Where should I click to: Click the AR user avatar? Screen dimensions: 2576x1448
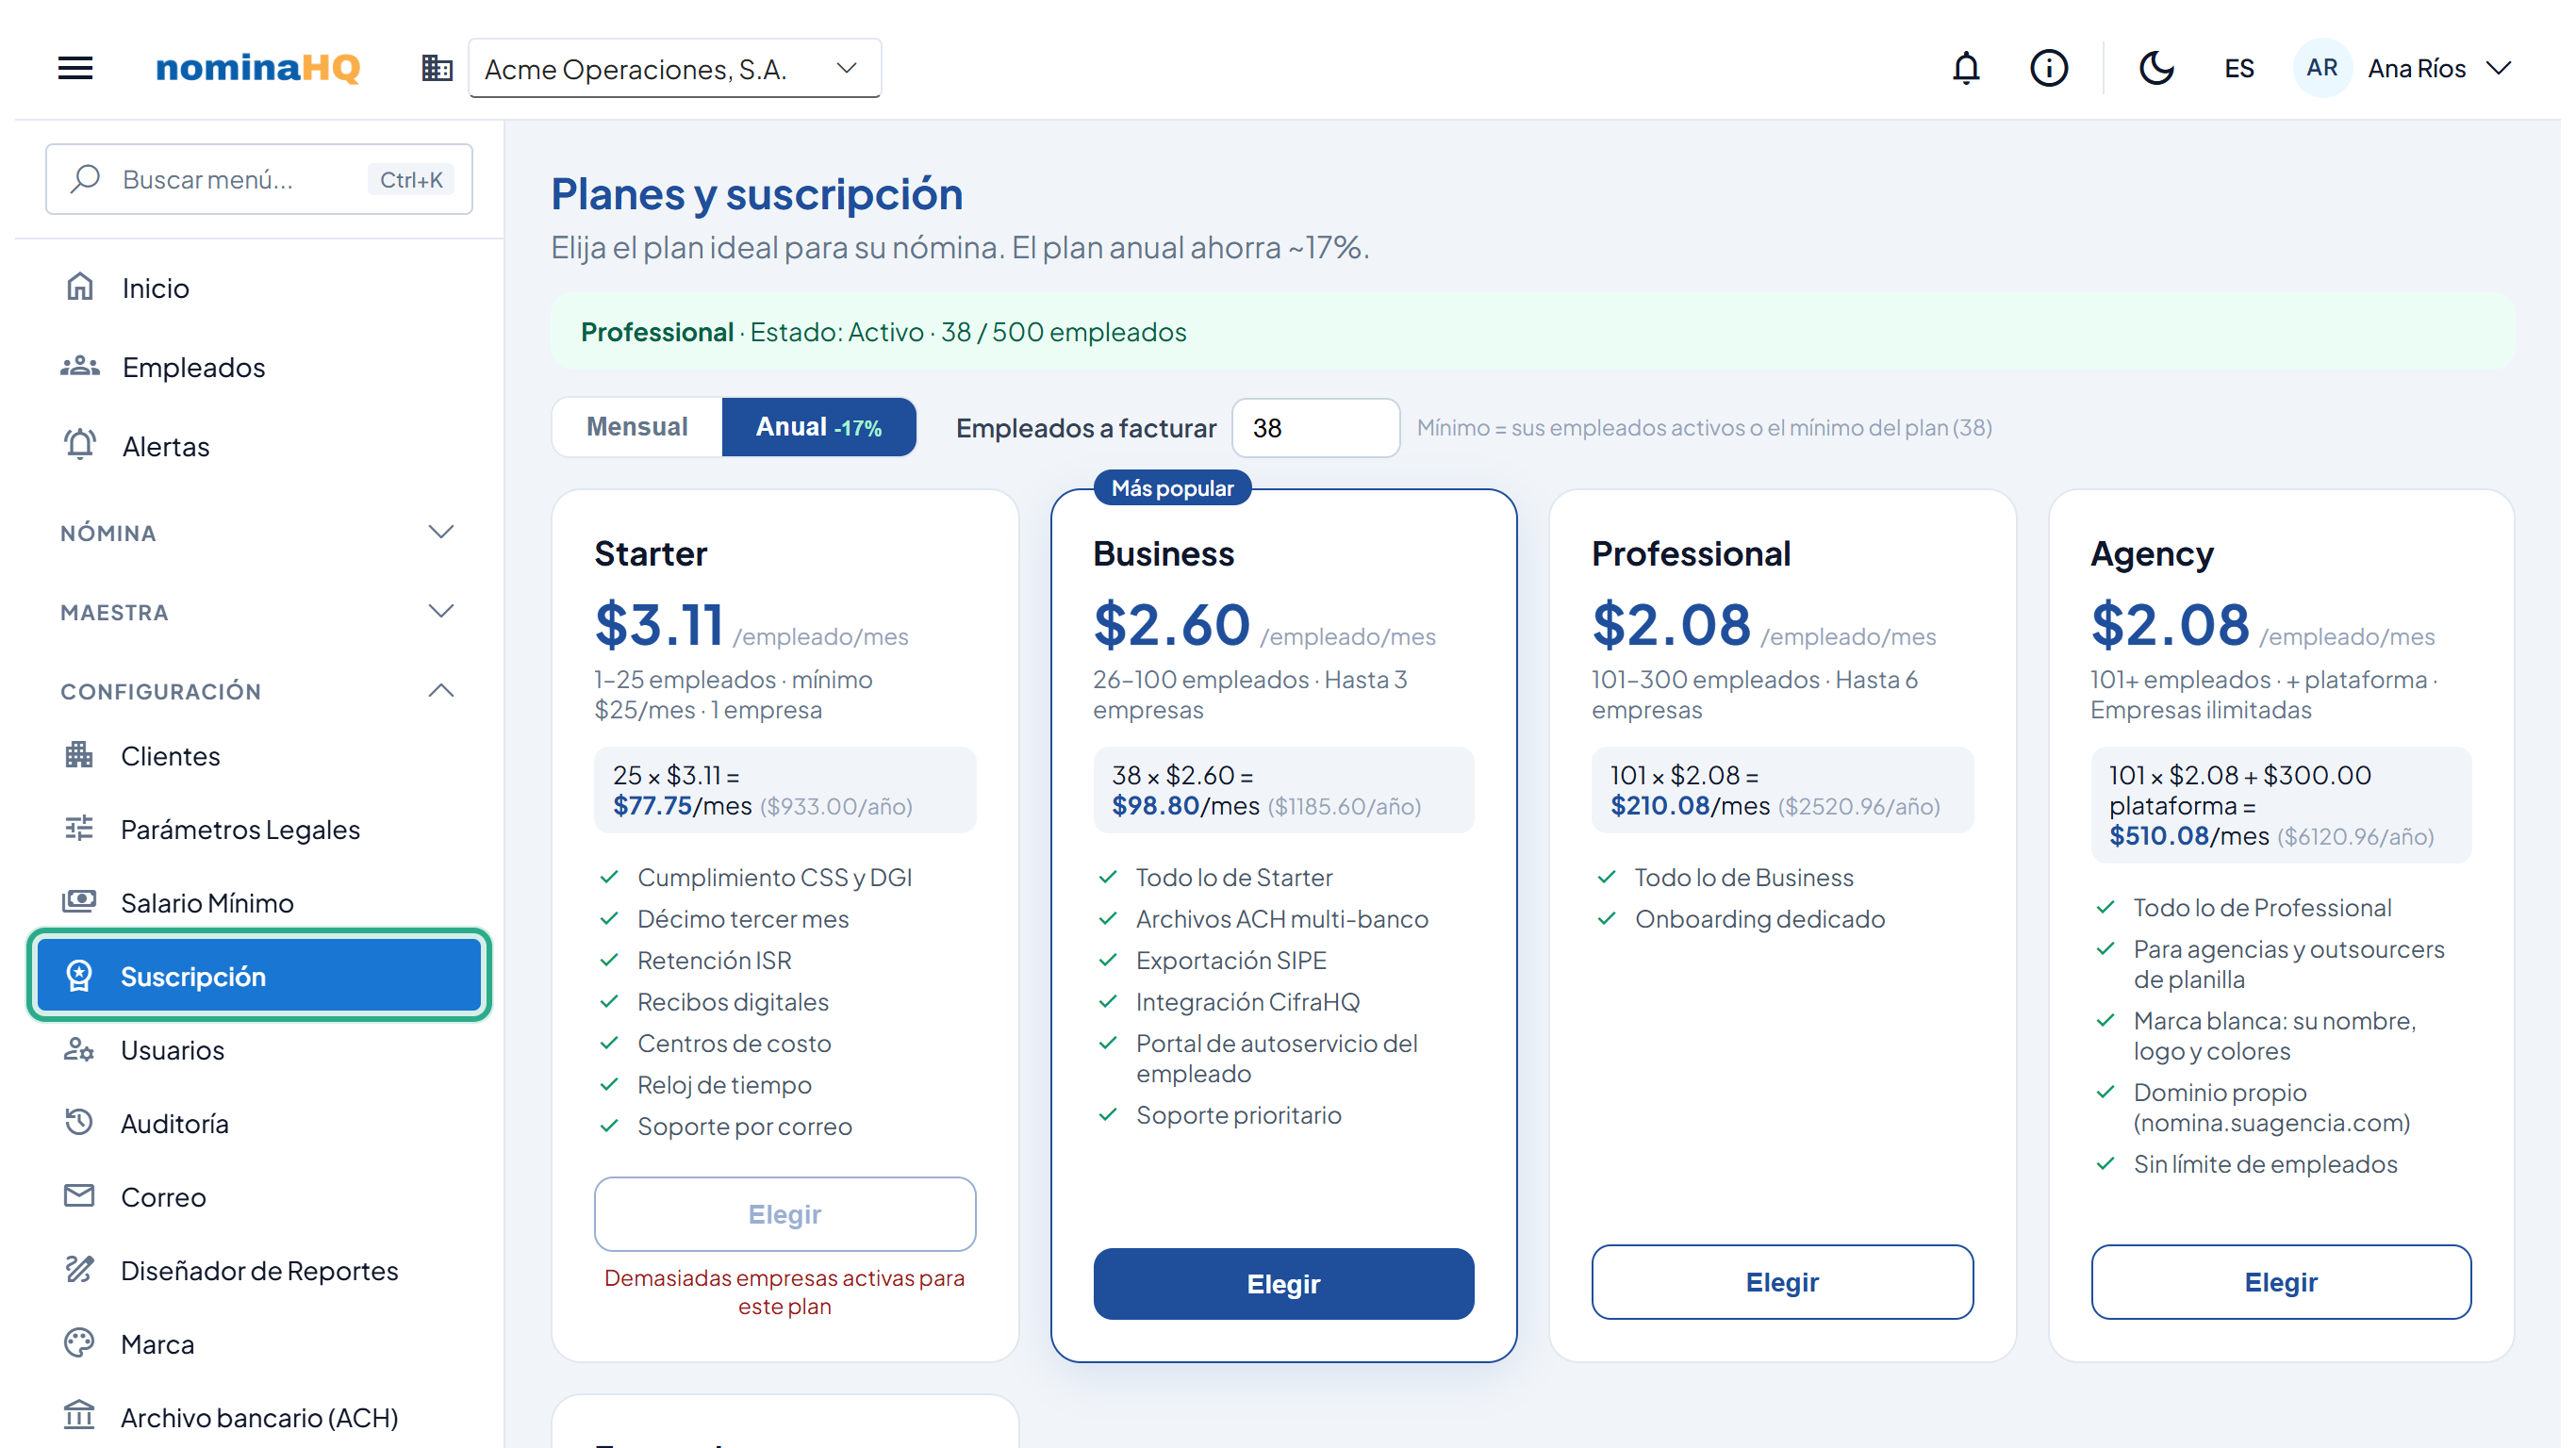pos(2321,68)
